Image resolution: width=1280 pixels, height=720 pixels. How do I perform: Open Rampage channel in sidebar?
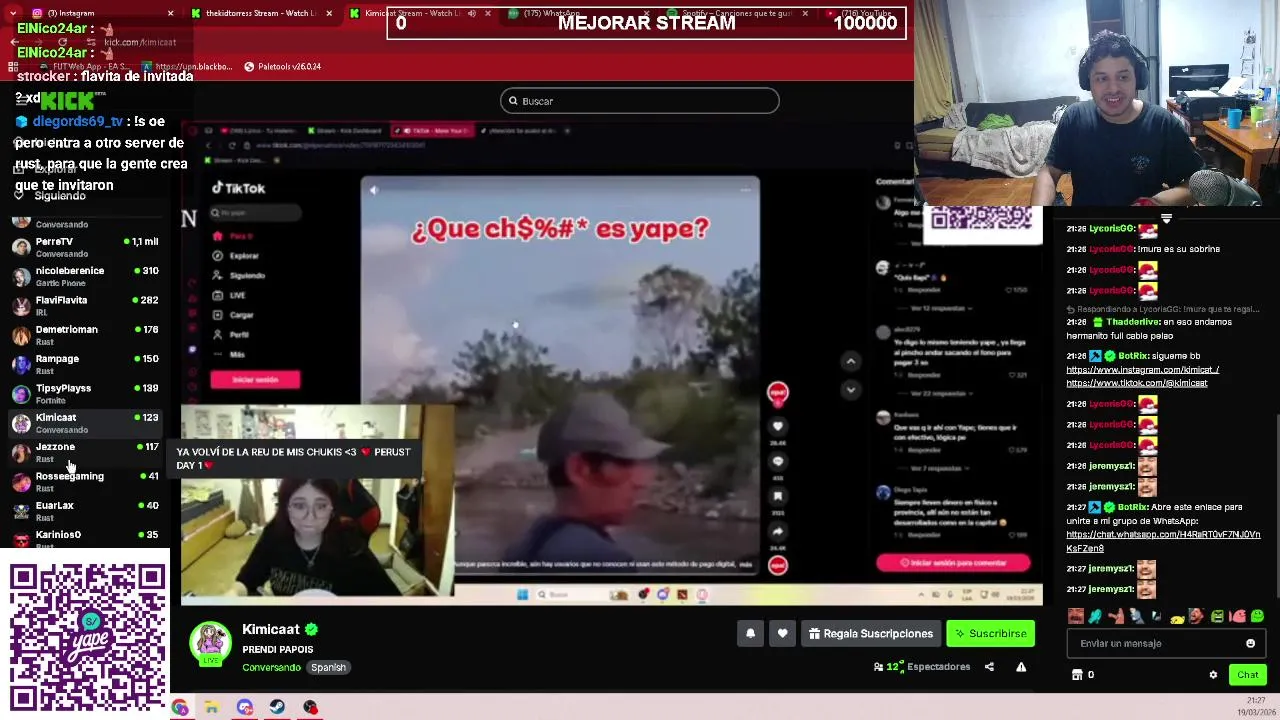[85, 364]
